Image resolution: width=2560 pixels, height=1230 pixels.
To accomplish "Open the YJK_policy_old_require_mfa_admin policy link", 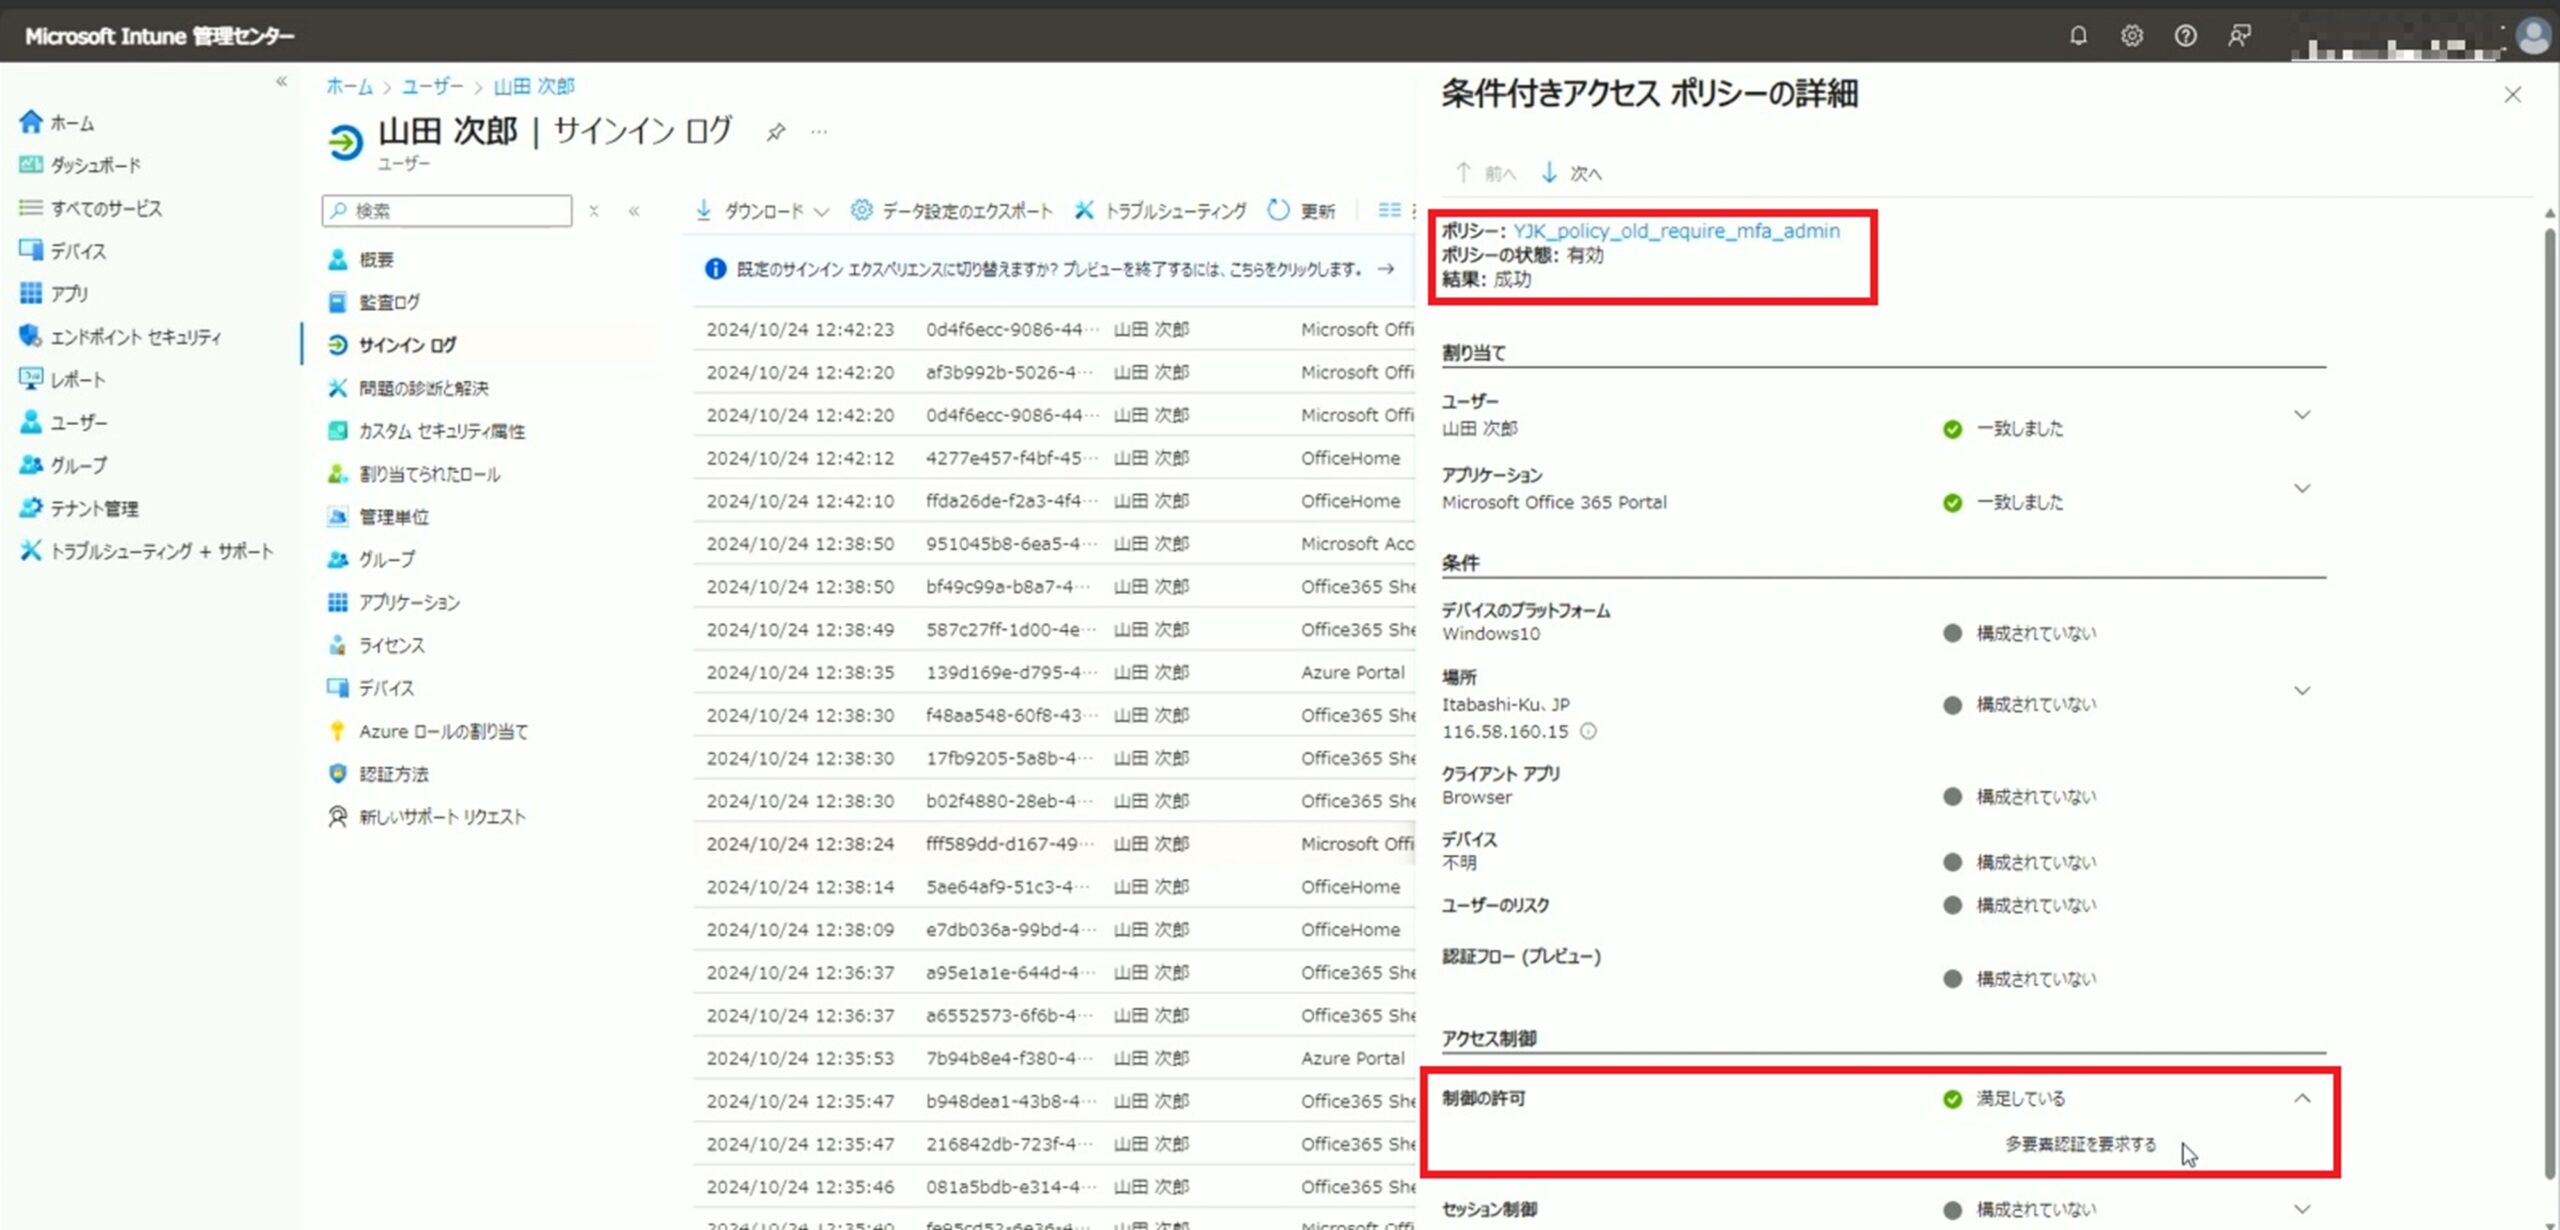I will click(1676, 231).
